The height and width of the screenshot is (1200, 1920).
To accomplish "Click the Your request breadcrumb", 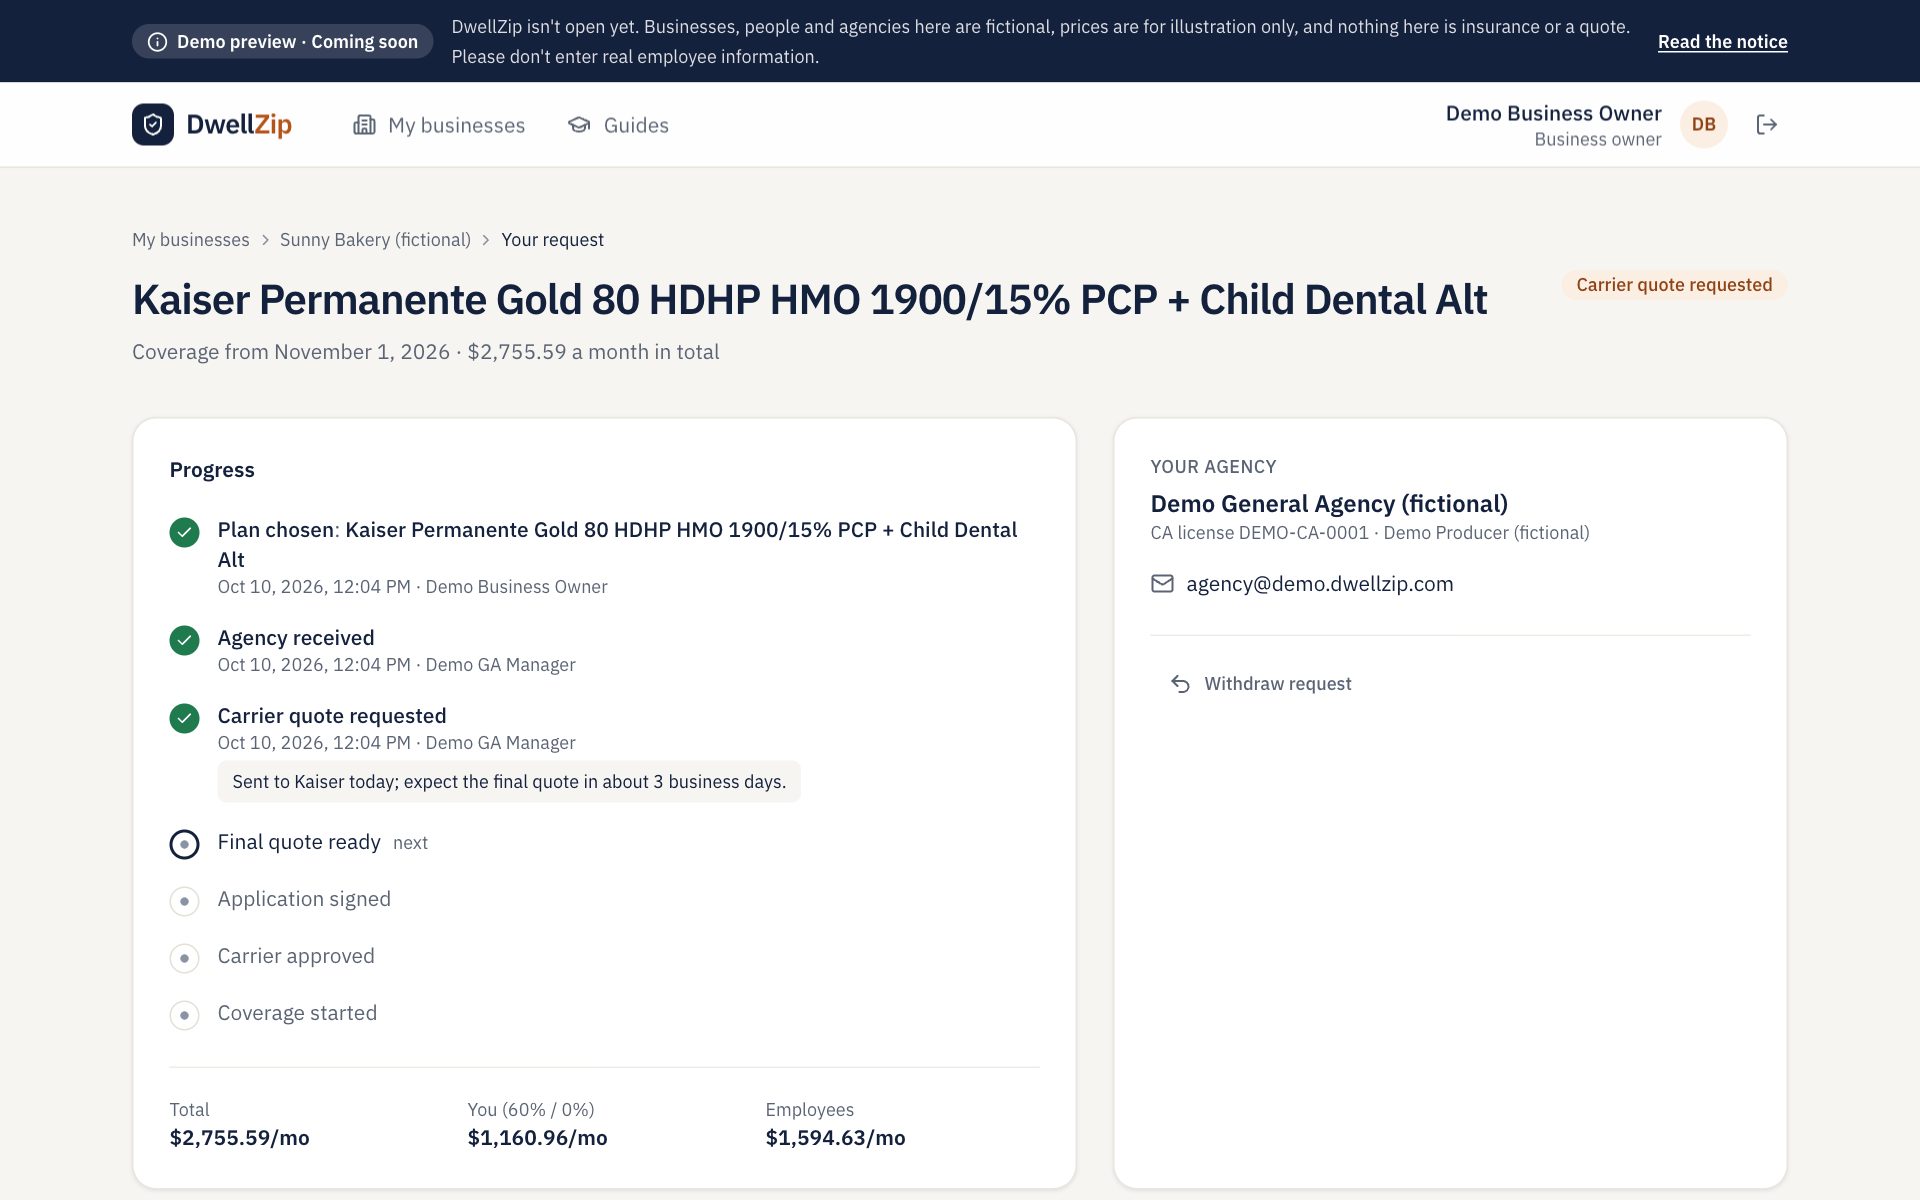I will tap(552, 240).
